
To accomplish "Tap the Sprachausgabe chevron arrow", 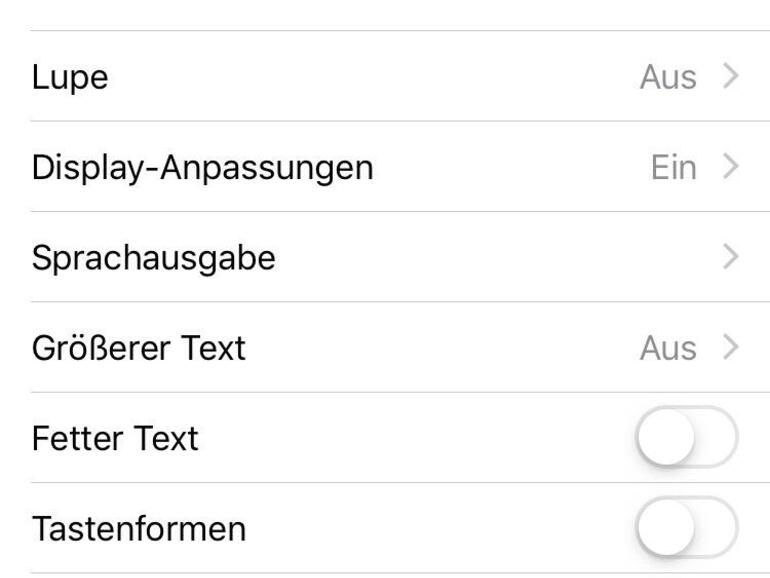I will point(730,257).
